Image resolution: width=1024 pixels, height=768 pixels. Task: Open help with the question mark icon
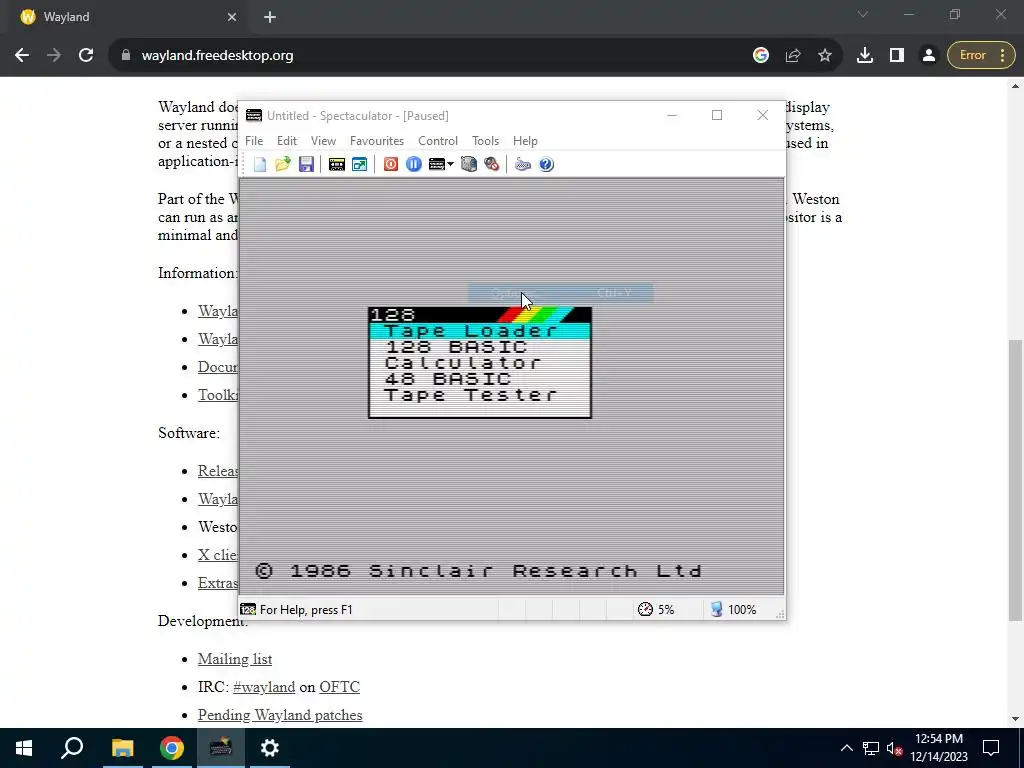pos(547,165)
